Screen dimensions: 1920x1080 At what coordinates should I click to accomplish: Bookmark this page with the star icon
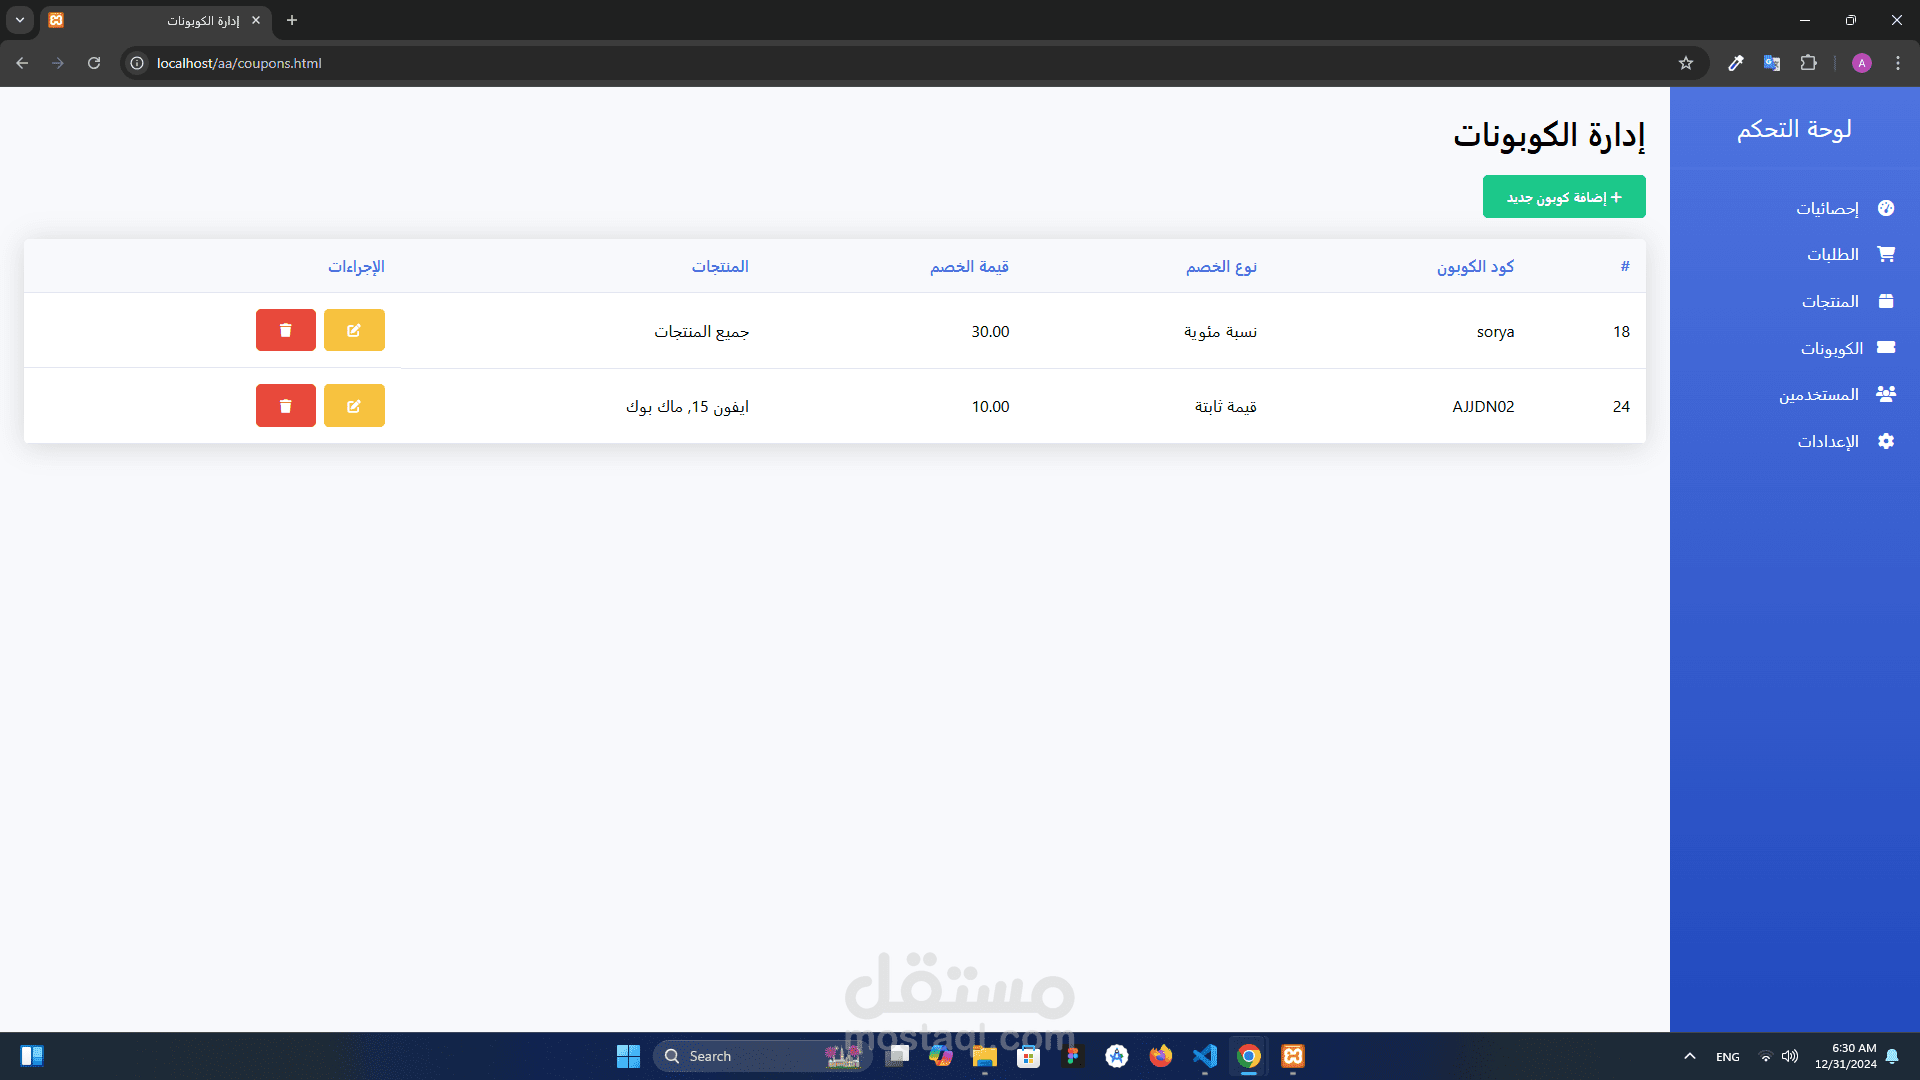pos(1686,63)
